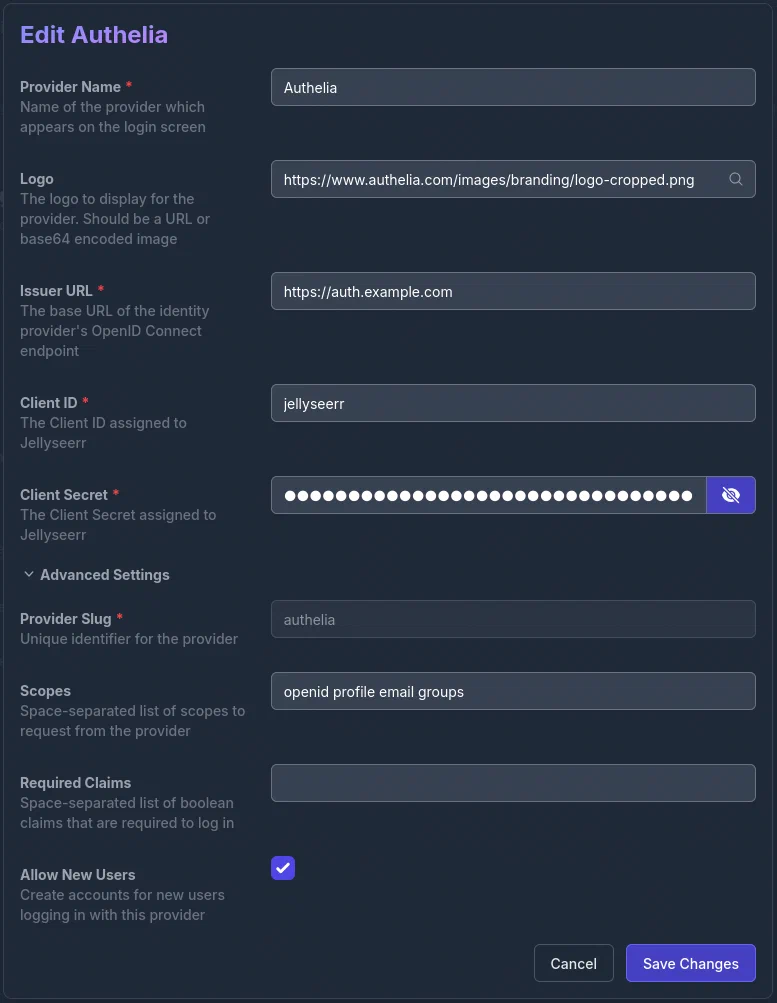Viewport: 777px width, 1003px height.
Task: Click the red asterisk beside Provider Name
Action: pyautogui.click(x=128, y=85)
